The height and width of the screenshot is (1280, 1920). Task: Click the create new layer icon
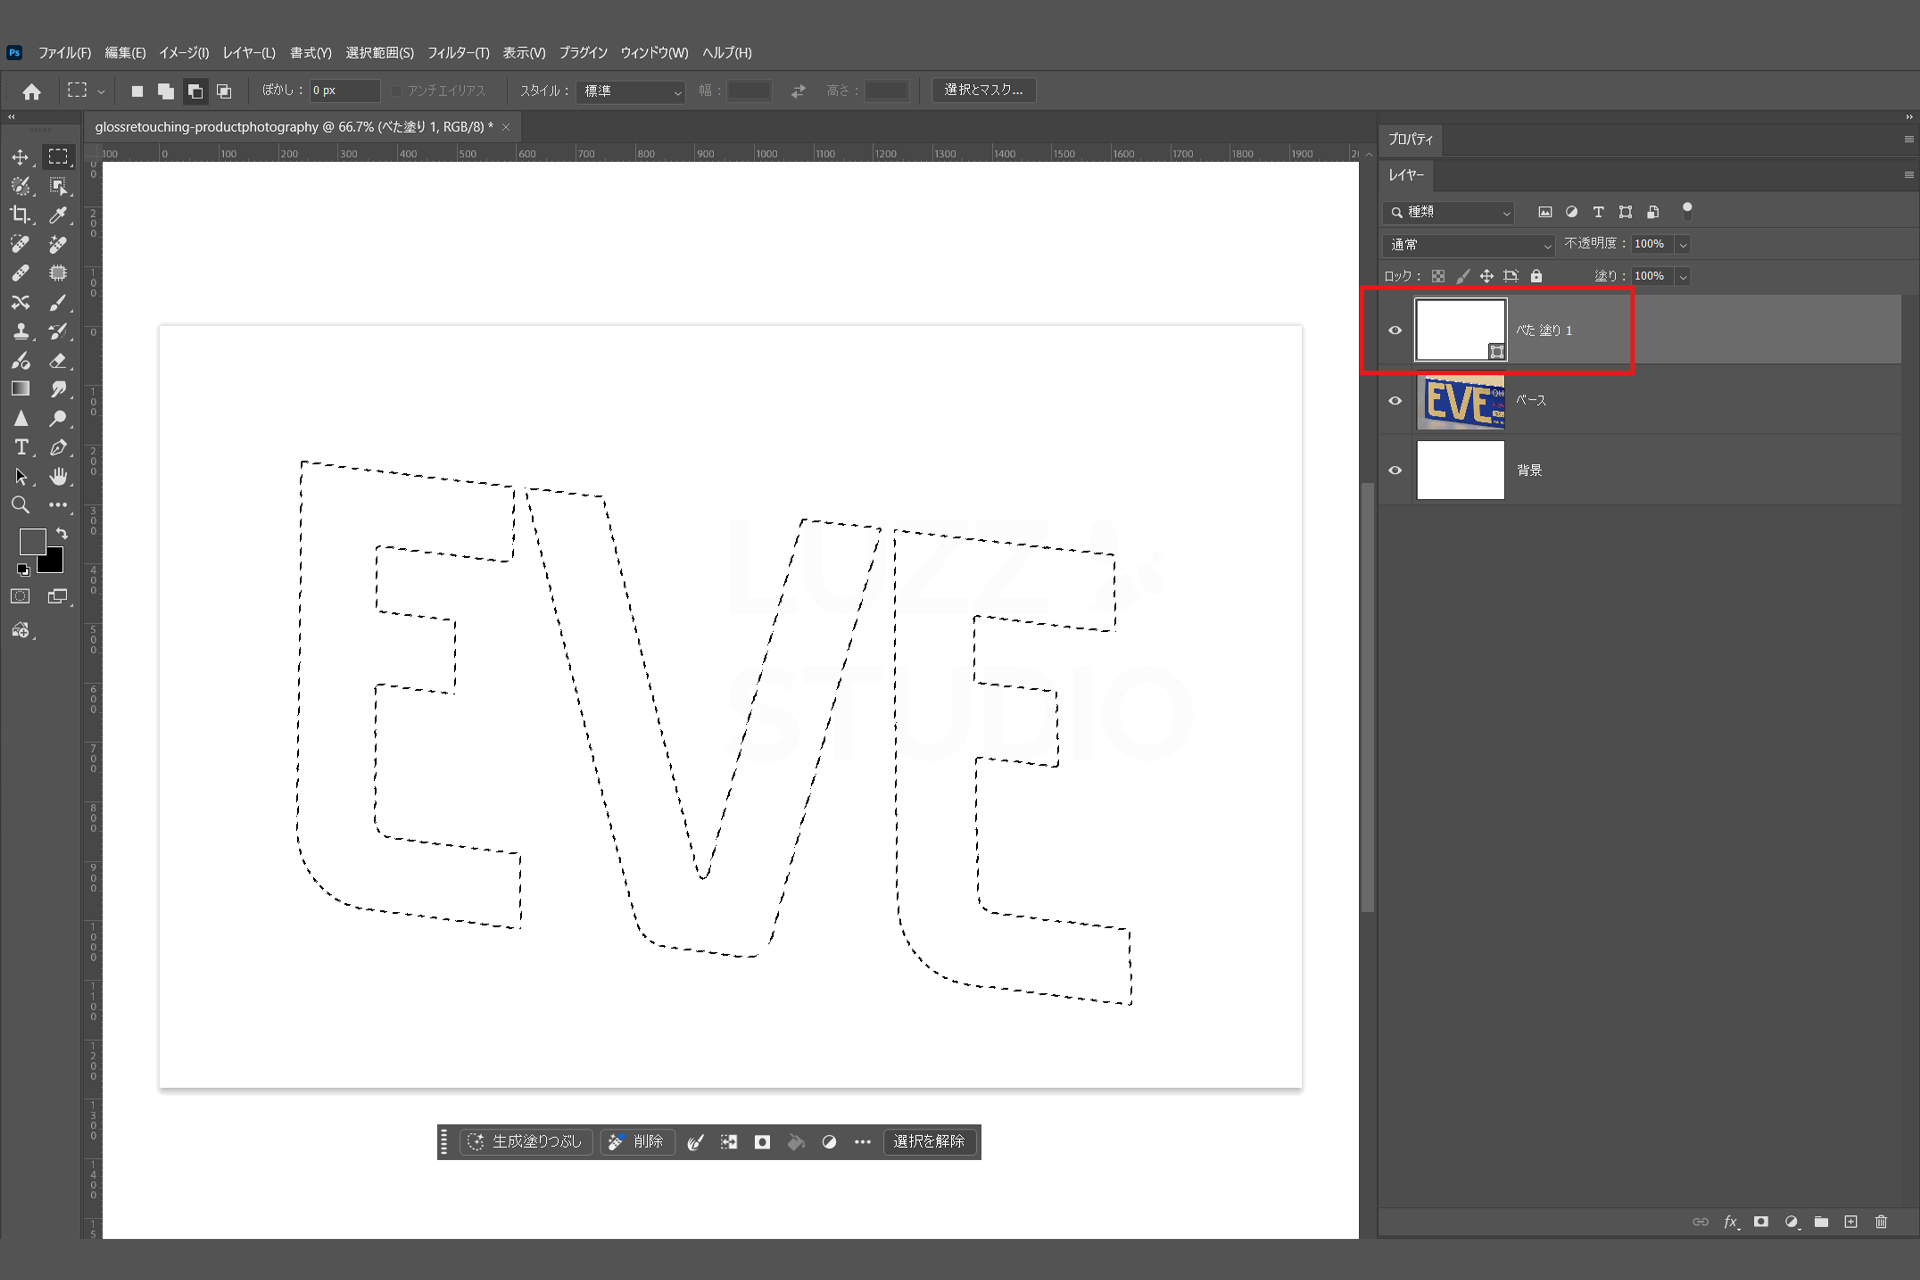tap(1851, 1222)
